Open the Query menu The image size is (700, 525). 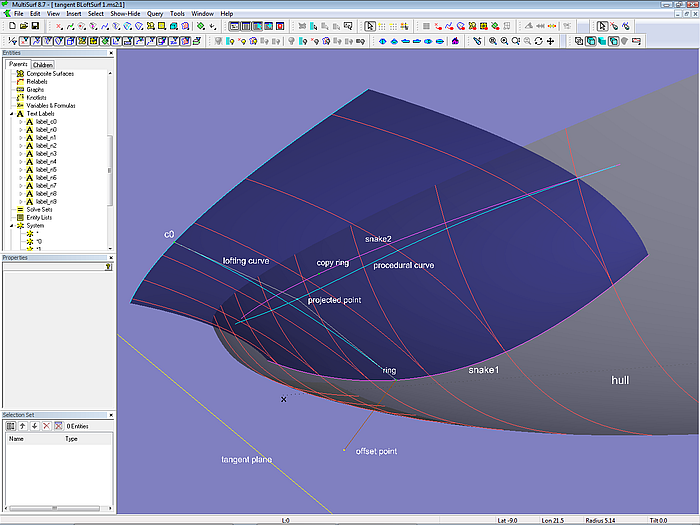pos(155,14)
